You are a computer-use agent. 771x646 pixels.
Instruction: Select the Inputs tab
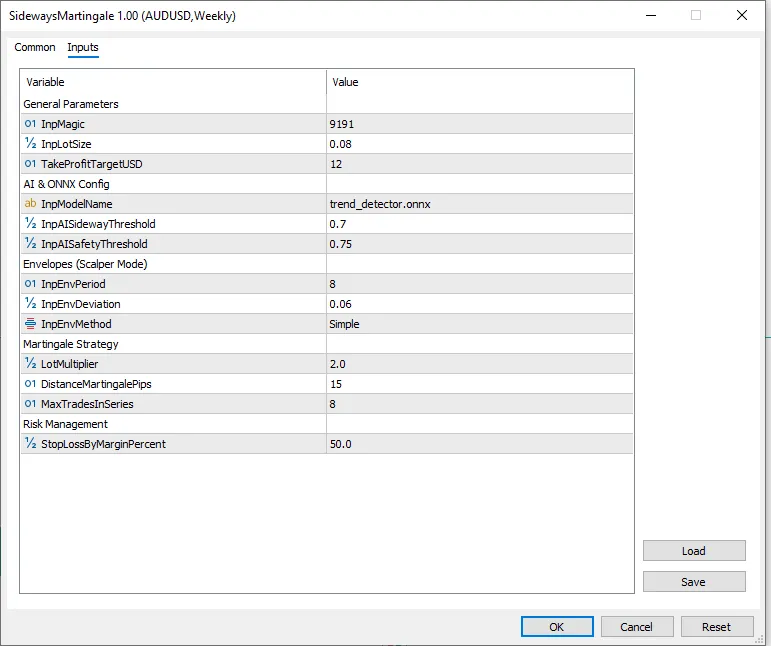pyautogui.click(x=83, y=48)
